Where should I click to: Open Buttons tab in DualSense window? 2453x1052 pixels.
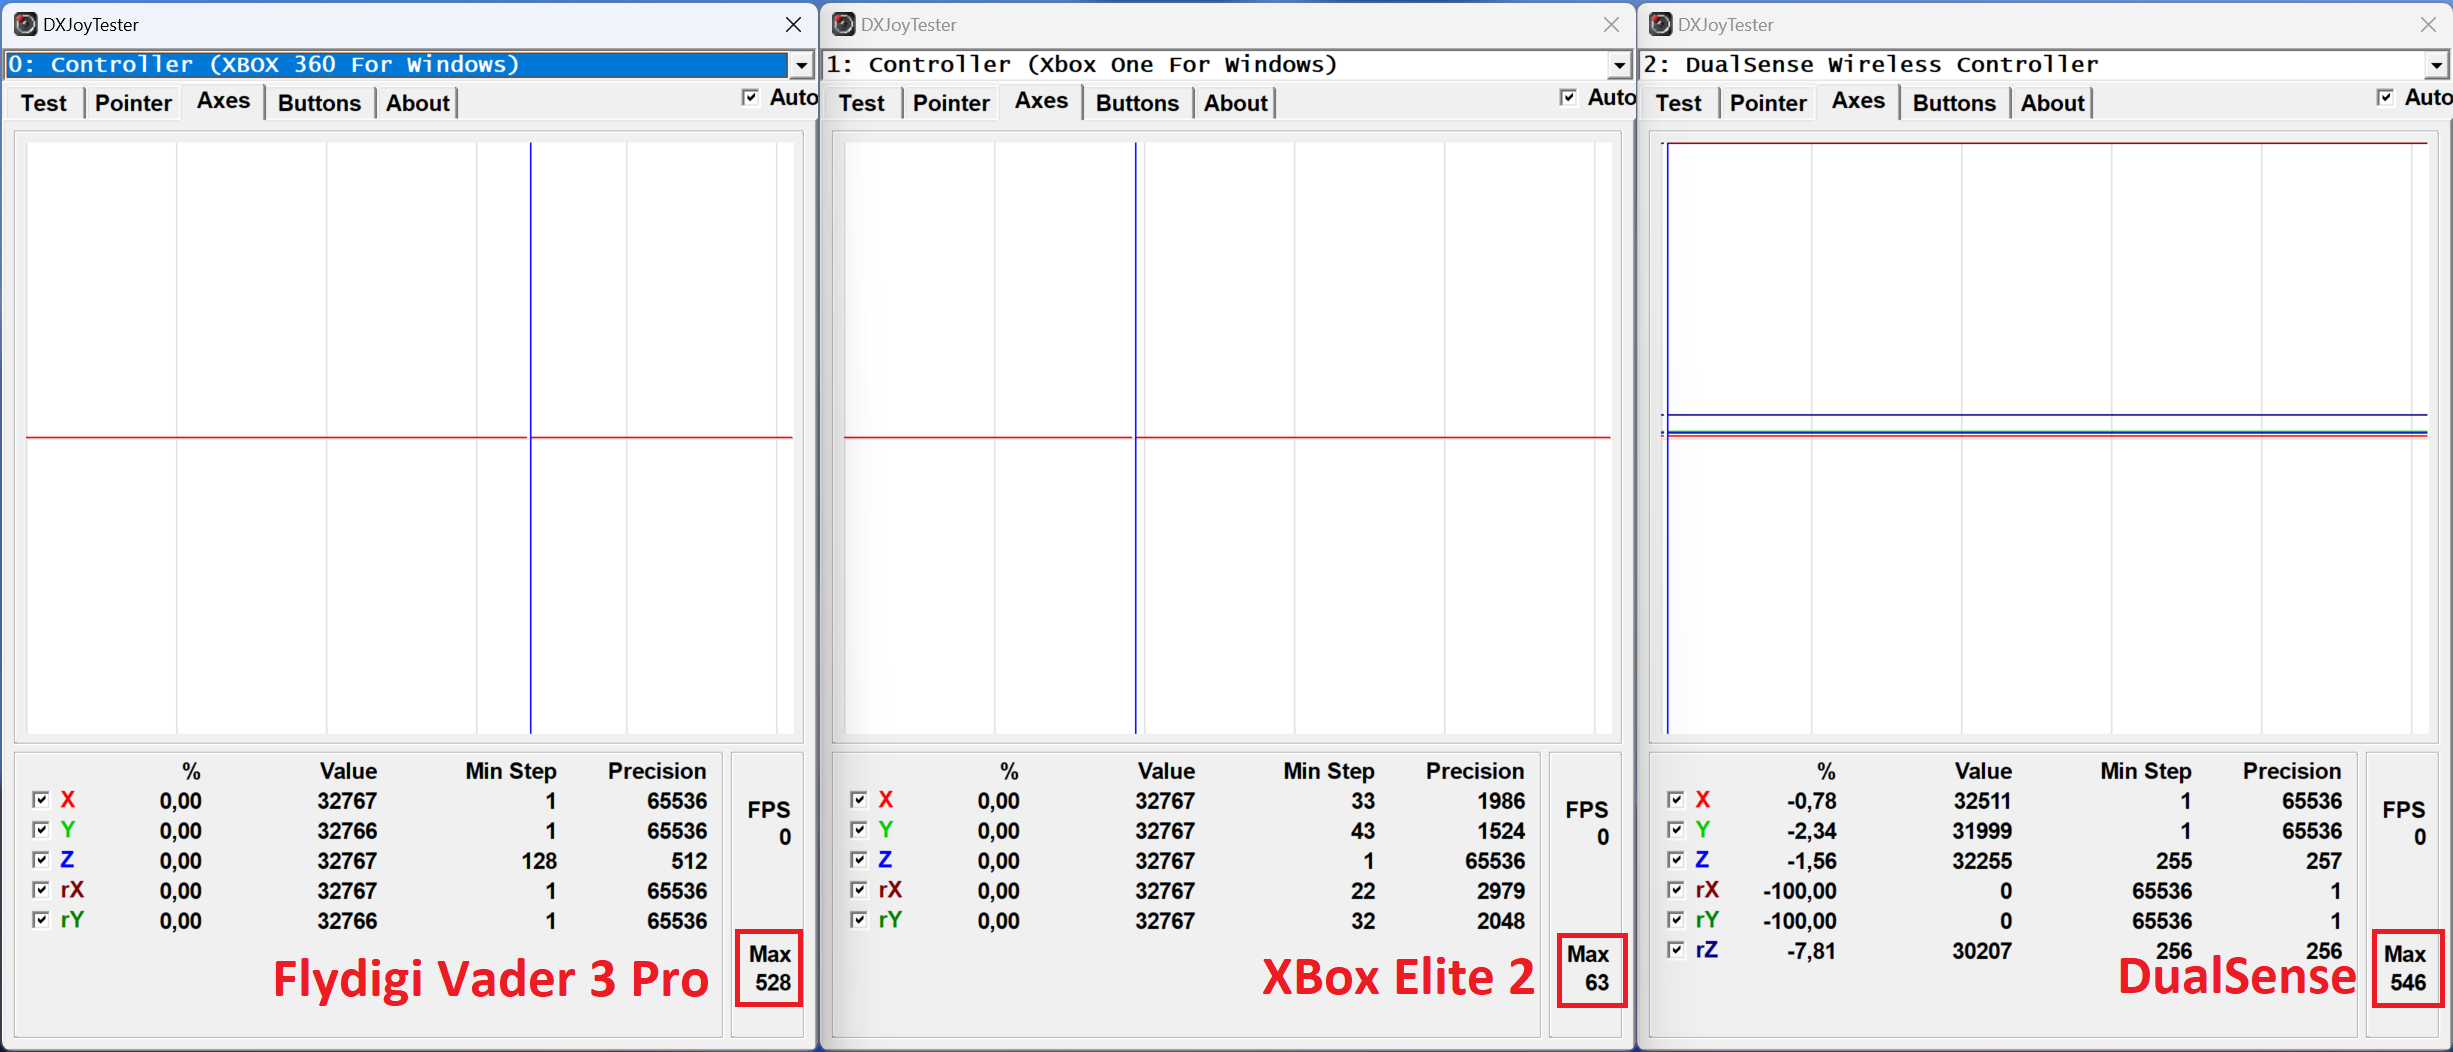(1954, 103)
